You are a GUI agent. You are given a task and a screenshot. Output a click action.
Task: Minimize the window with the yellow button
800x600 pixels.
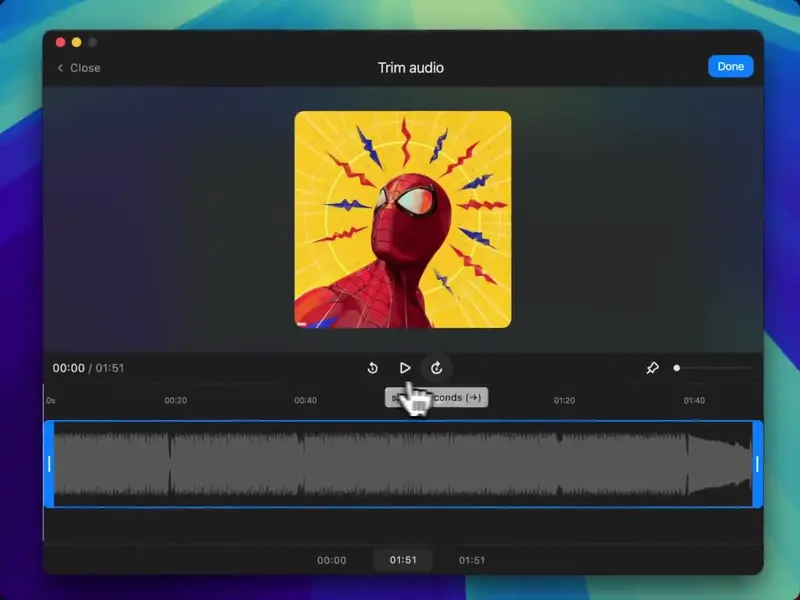77,42
